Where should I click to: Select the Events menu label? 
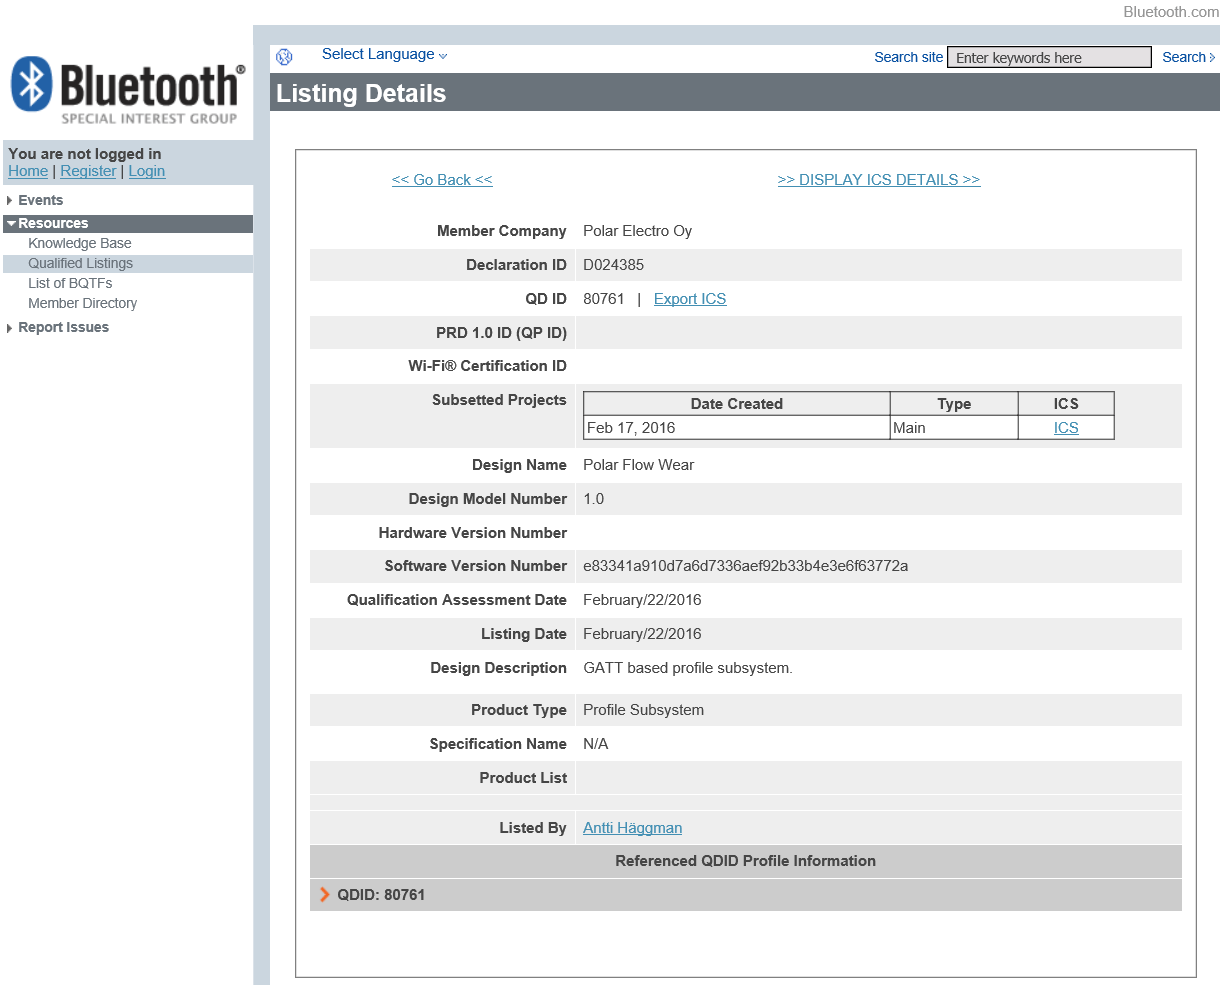pyautogui.click(x=40, y=201)
